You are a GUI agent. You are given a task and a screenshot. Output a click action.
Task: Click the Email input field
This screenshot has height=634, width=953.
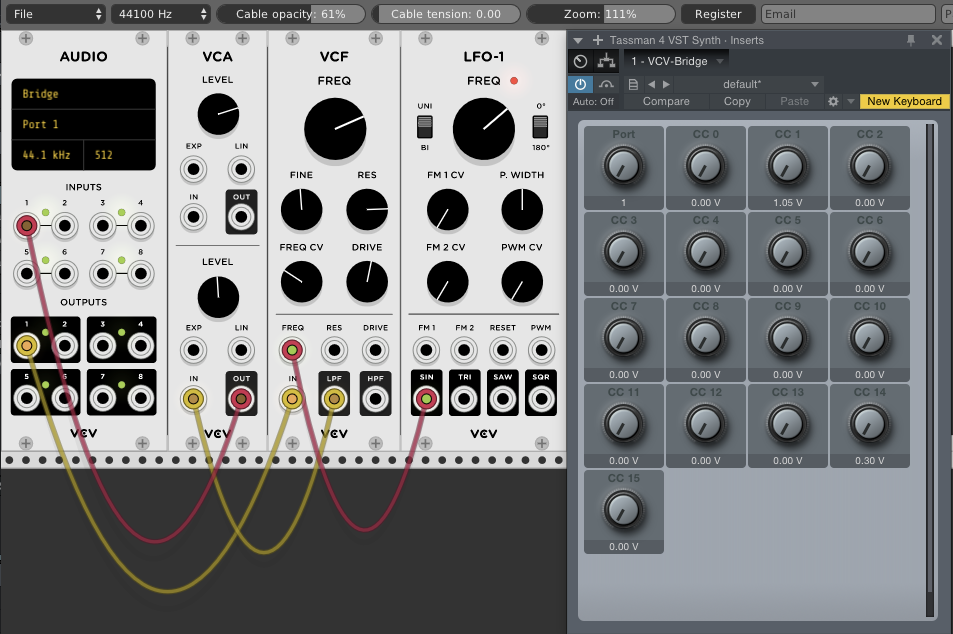pyautogui.click(x=848, y=14)
